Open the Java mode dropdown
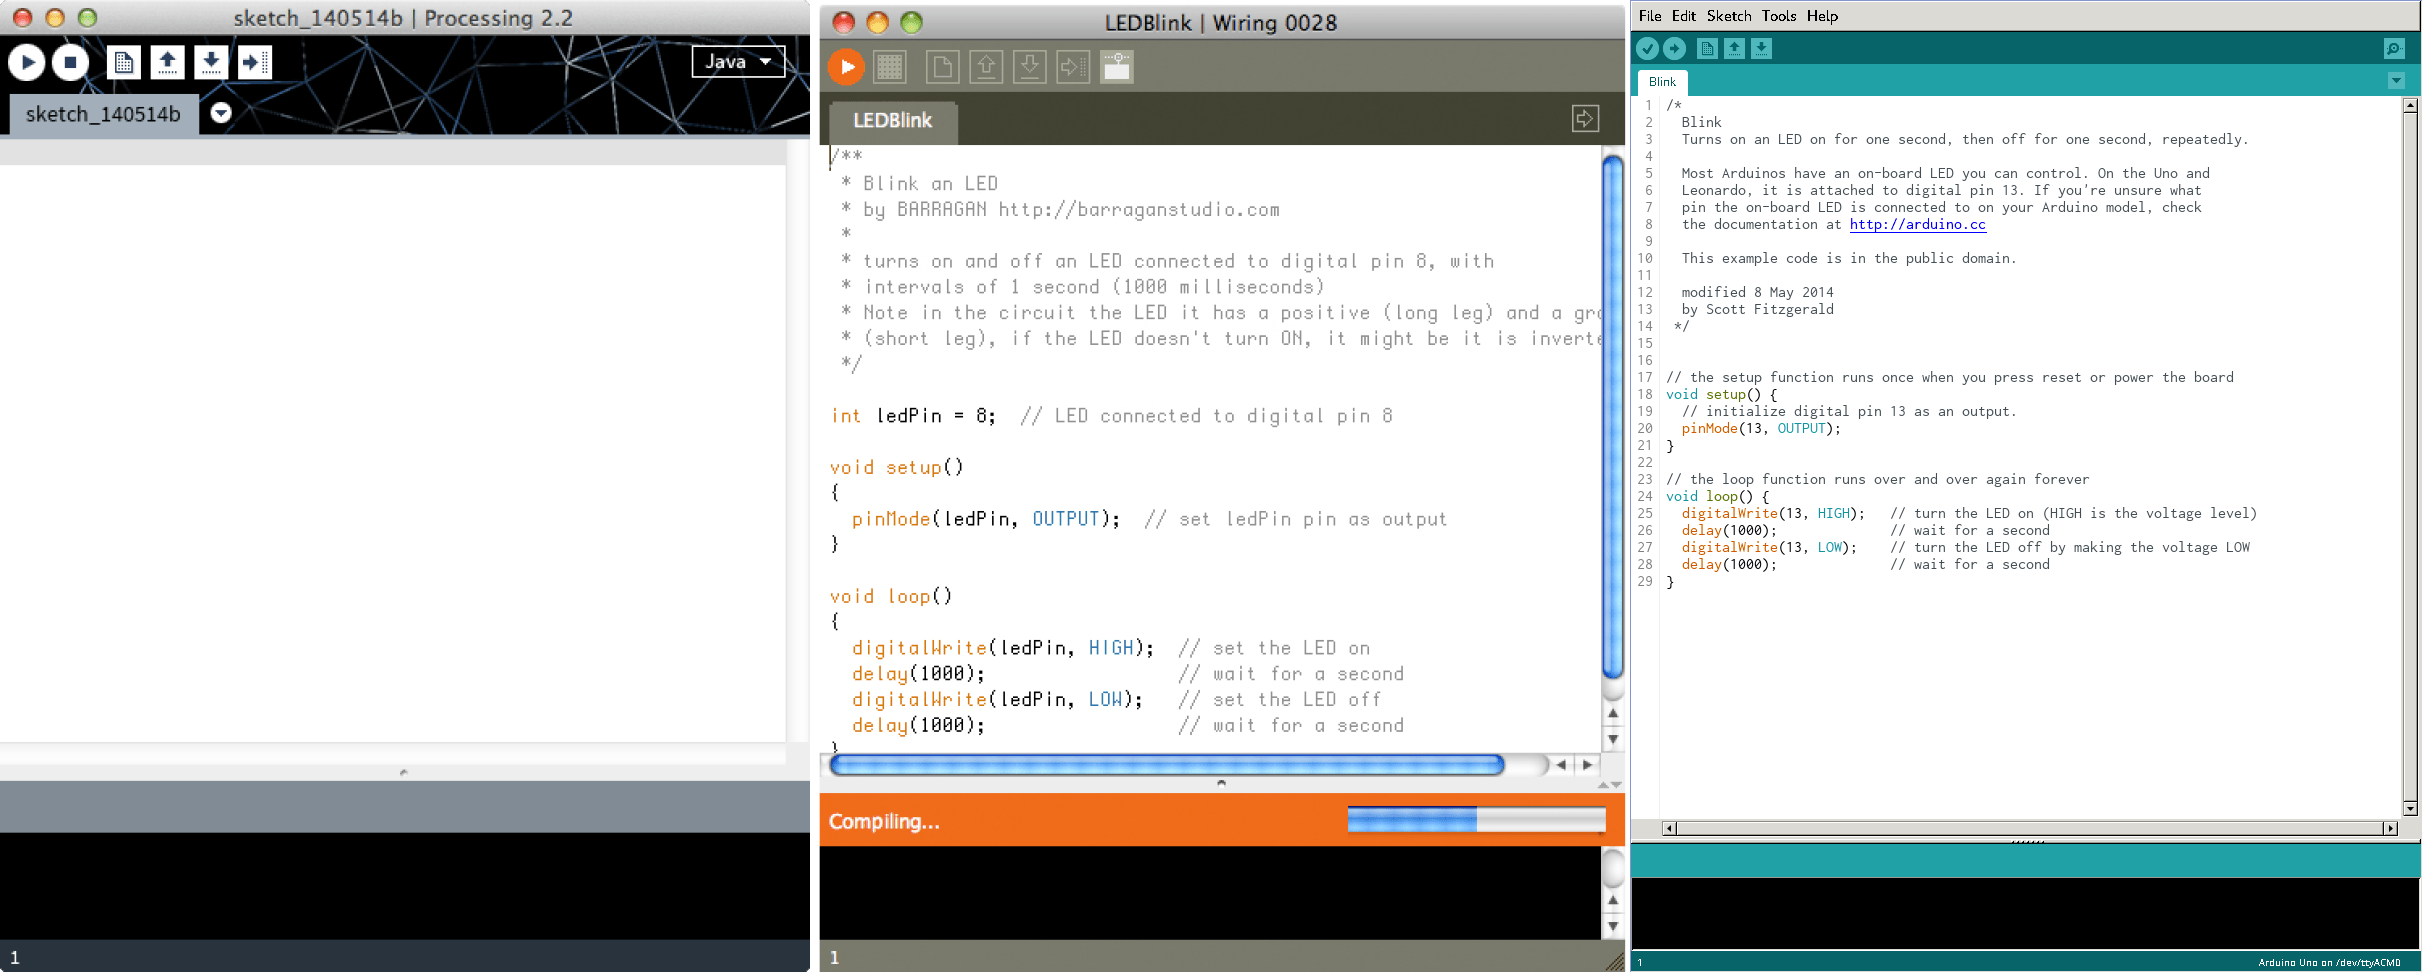The width and height of the screenshot is (2422, 972). pos(738,61)
